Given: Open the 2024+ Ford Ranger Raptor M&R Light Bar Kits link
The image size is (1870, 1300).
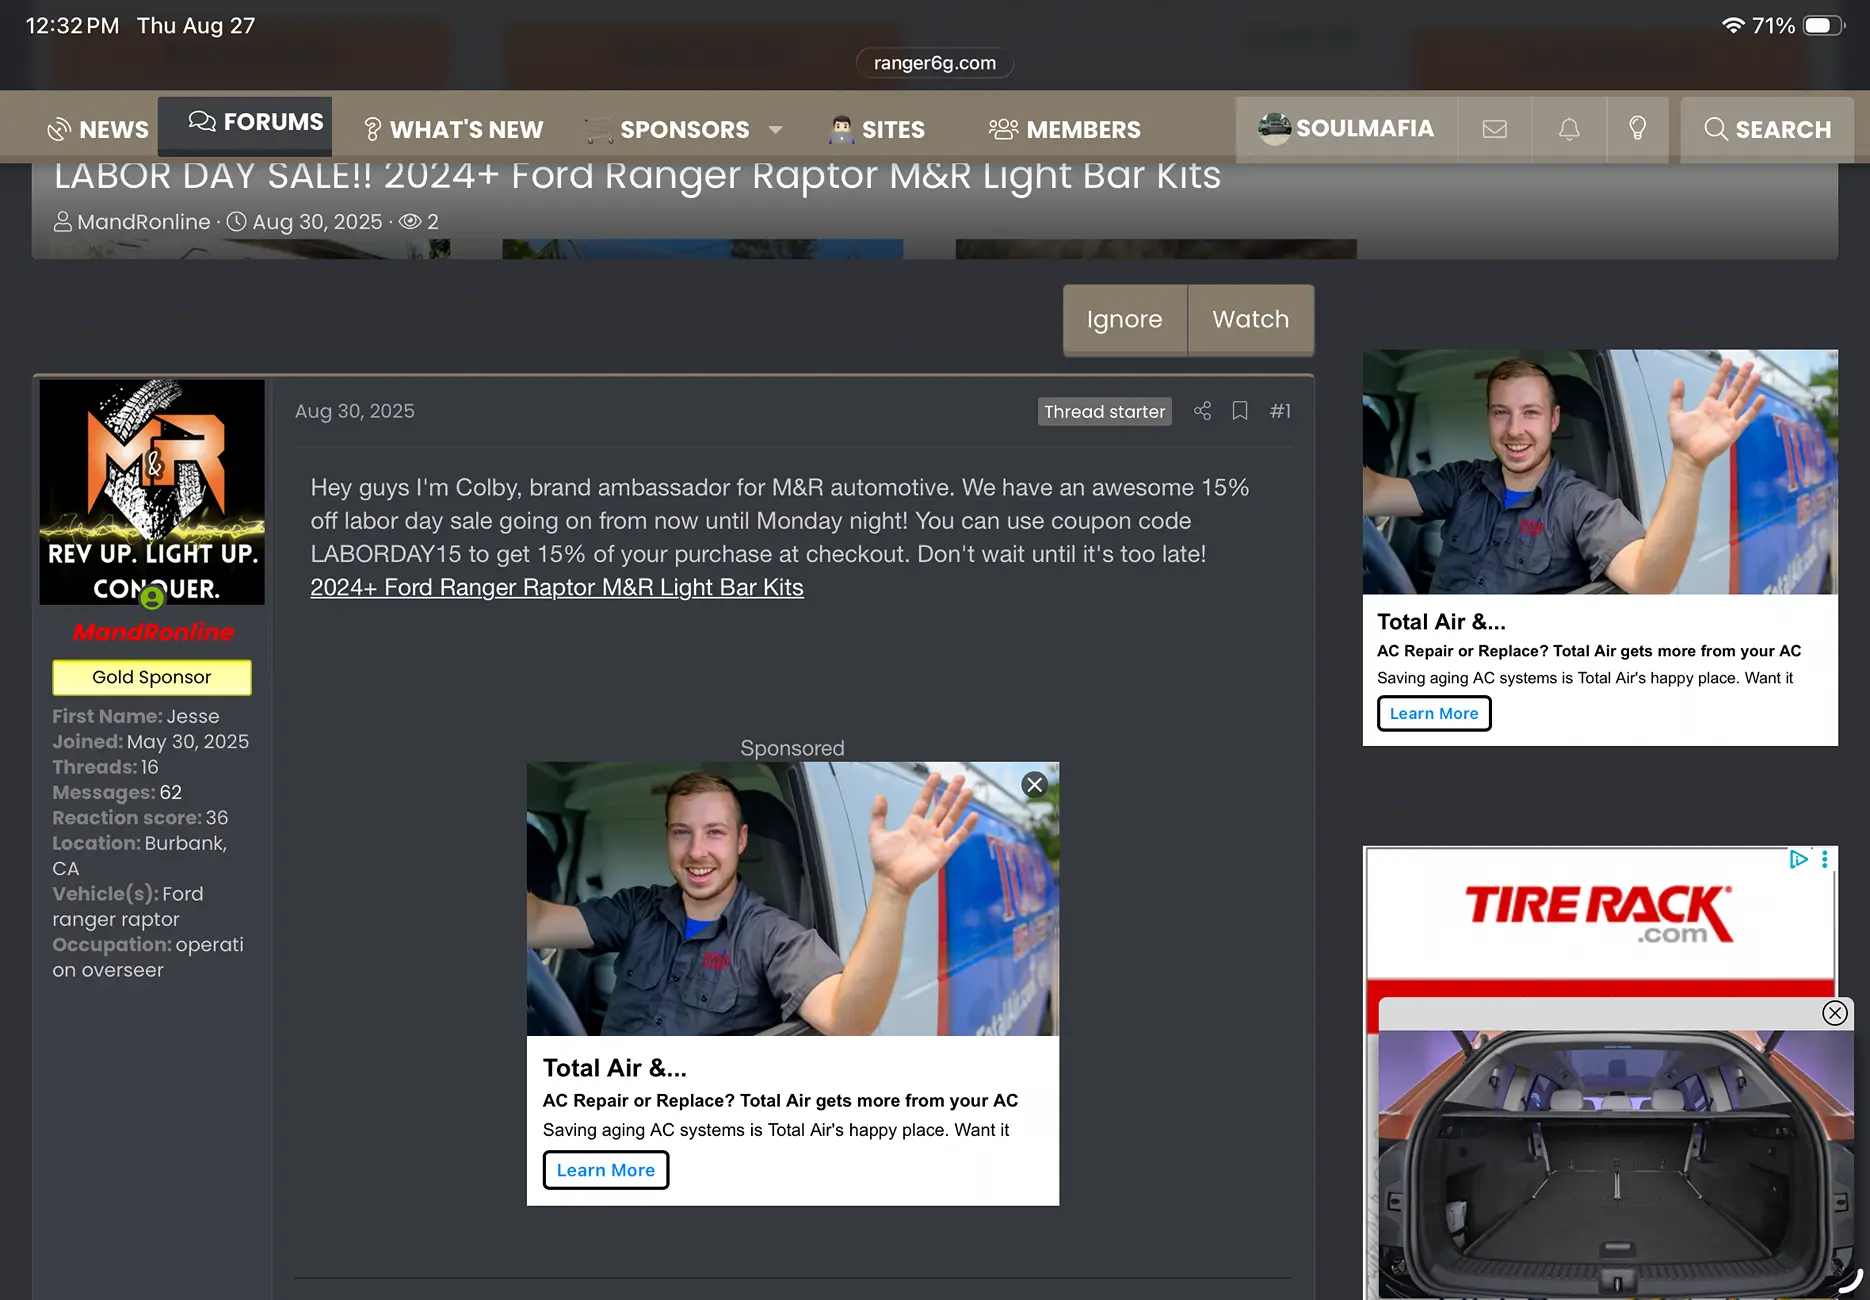Looking at the screenshot, I should 557,588.
